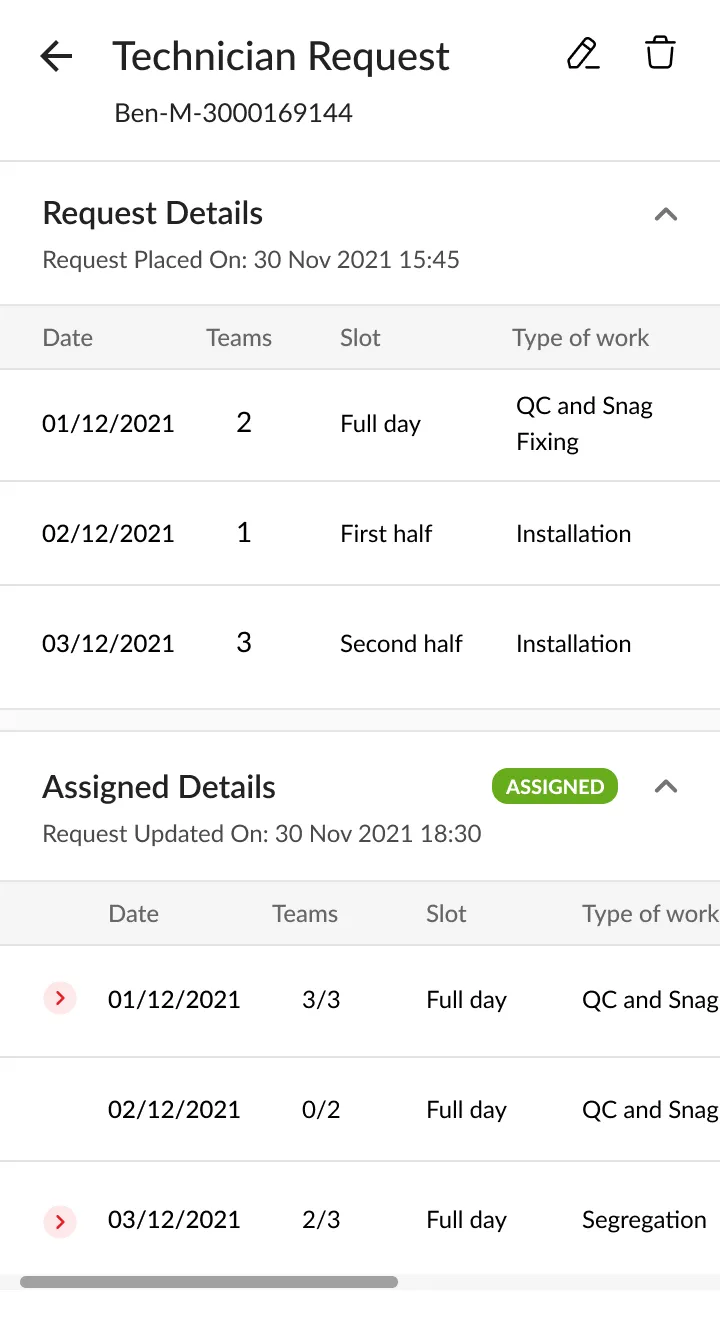Viewport: 720px width, 1330px height.
Task: Expand the 01/12/2021 assigned row arrow
Action: pos(60,998)
